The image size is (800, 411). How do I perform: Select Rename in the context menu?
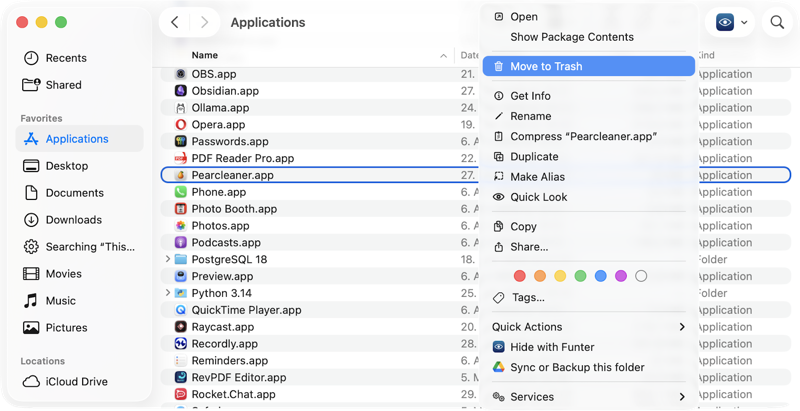(531, 116)
